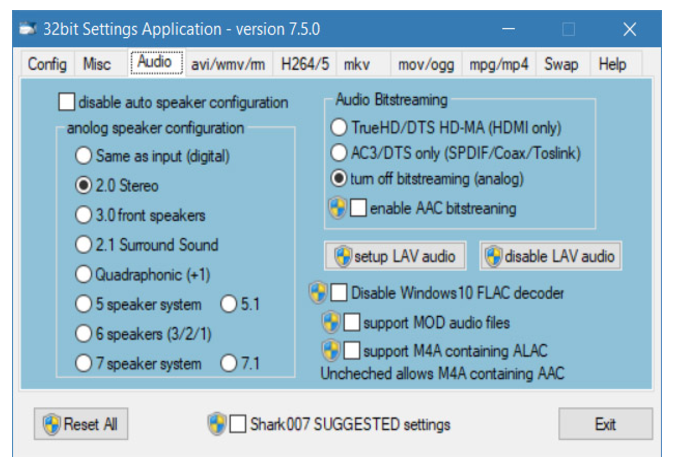
Task: Open the Config tab
Action: click(47, 64)
